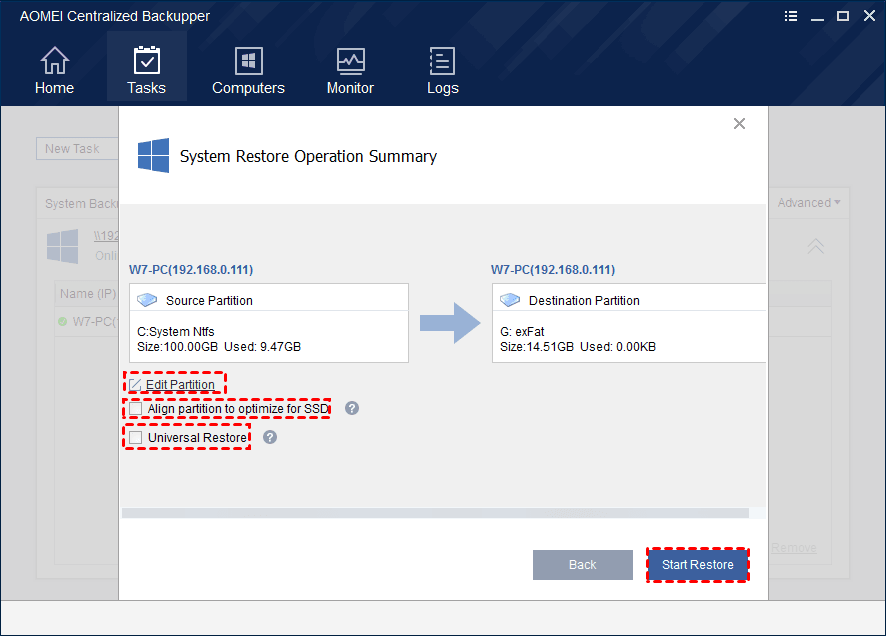Click the Windows logo in dialog header
Screen dimensions: 886x636
[x=153, y=155]
